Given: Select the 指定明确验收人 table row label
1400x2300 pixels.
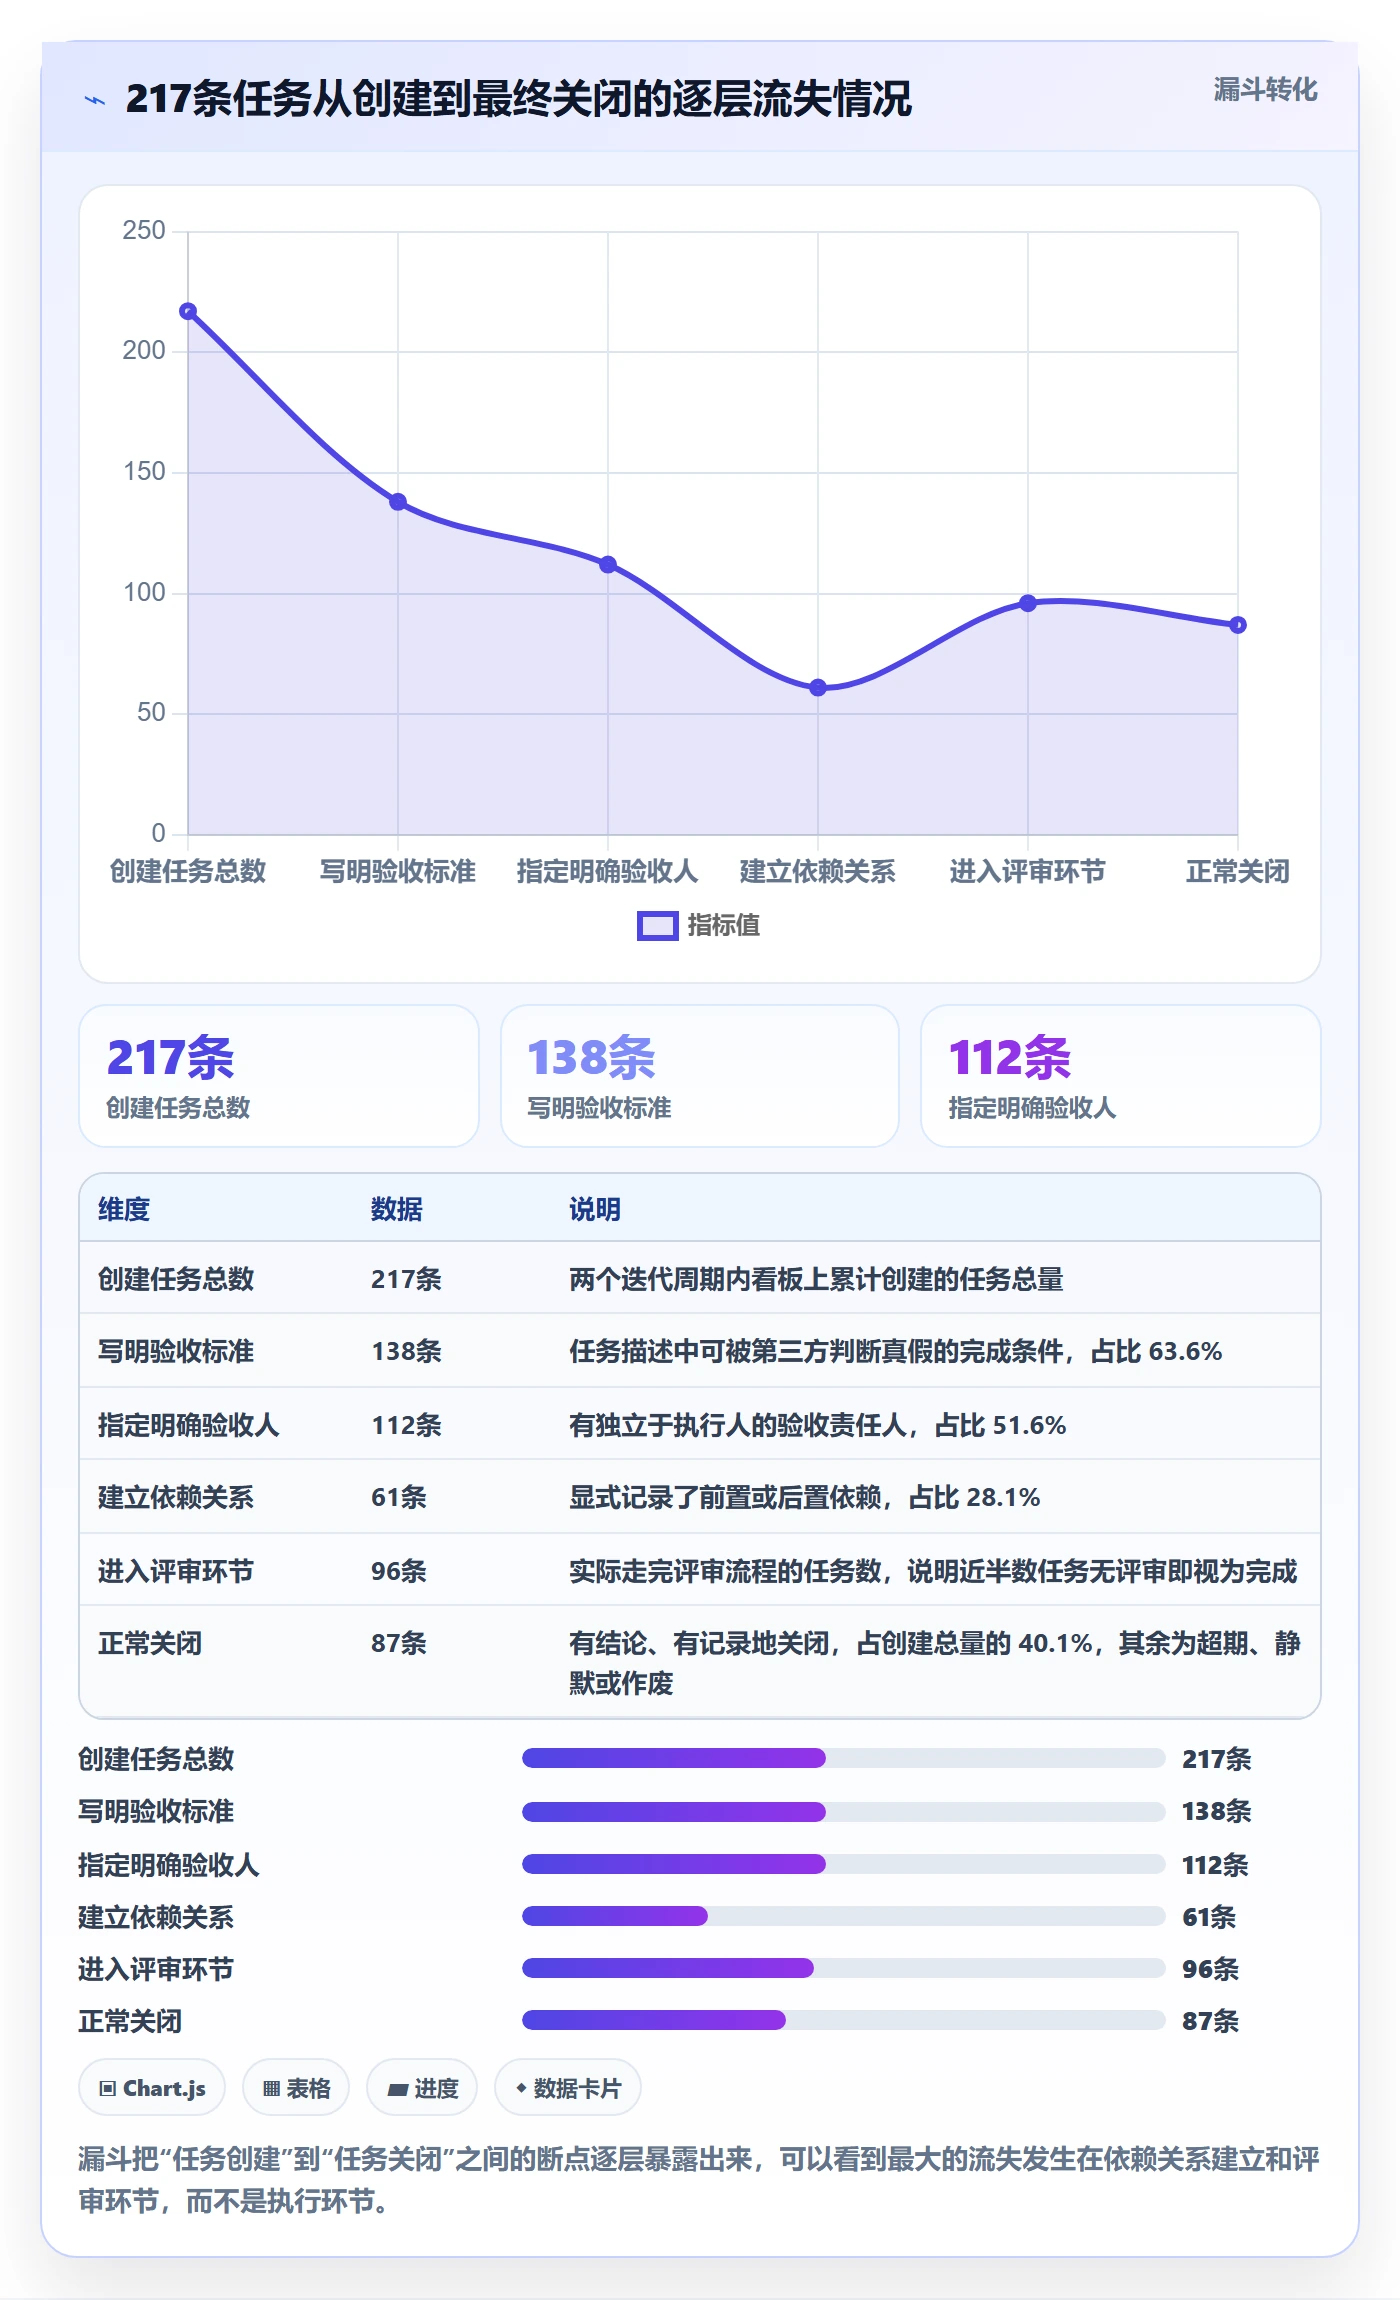Looking at the screenshot, I should (x=188, y=1425).
